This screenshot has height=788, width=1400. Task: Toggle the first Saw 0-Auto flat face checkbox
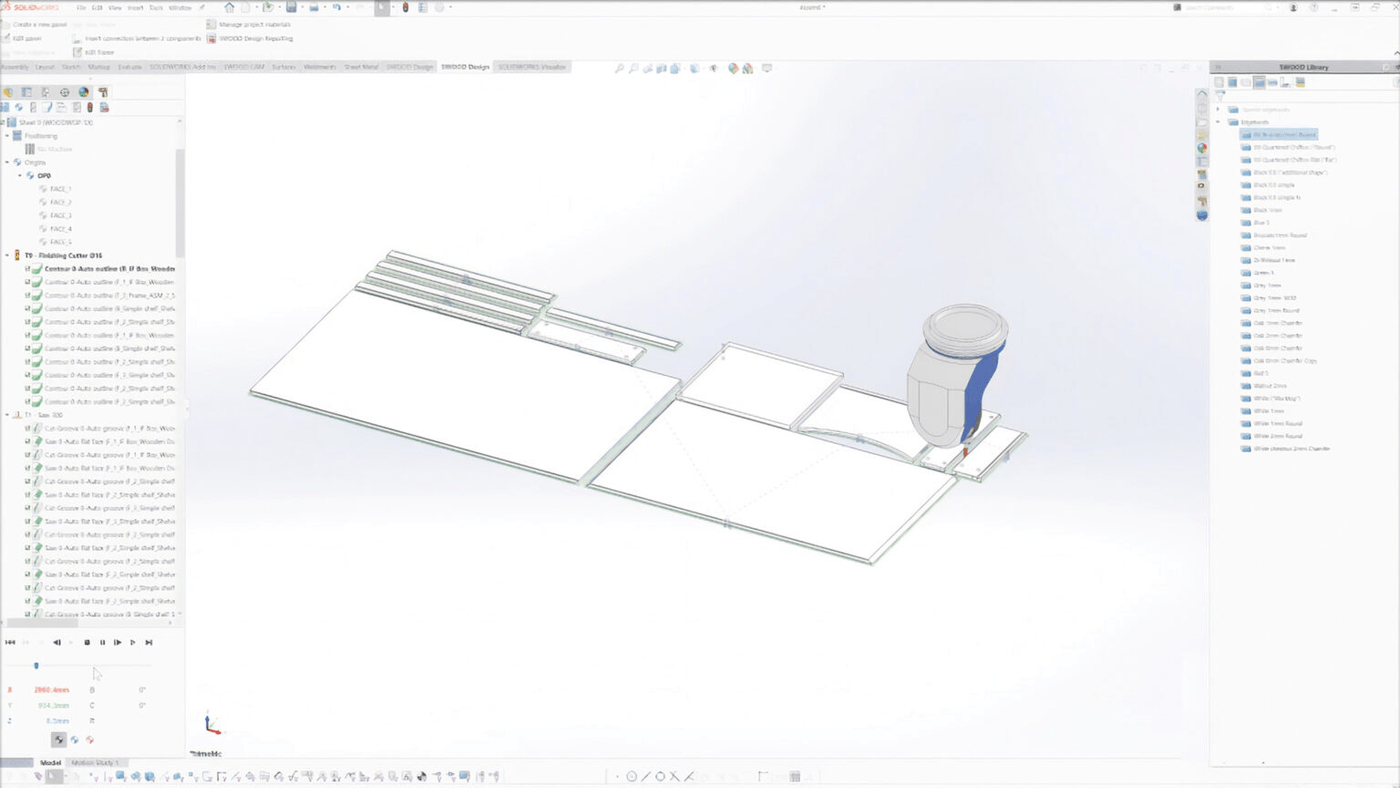click(28, 441)
